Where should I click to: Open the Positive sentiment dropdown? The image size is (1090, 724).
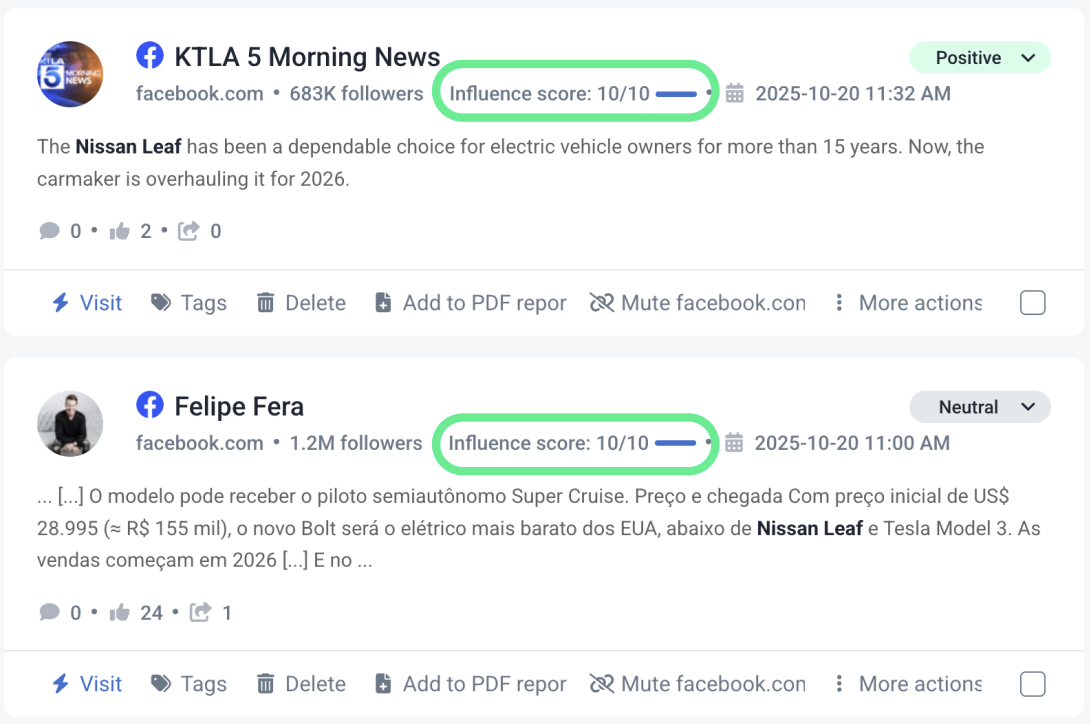(x=980, y=58)
